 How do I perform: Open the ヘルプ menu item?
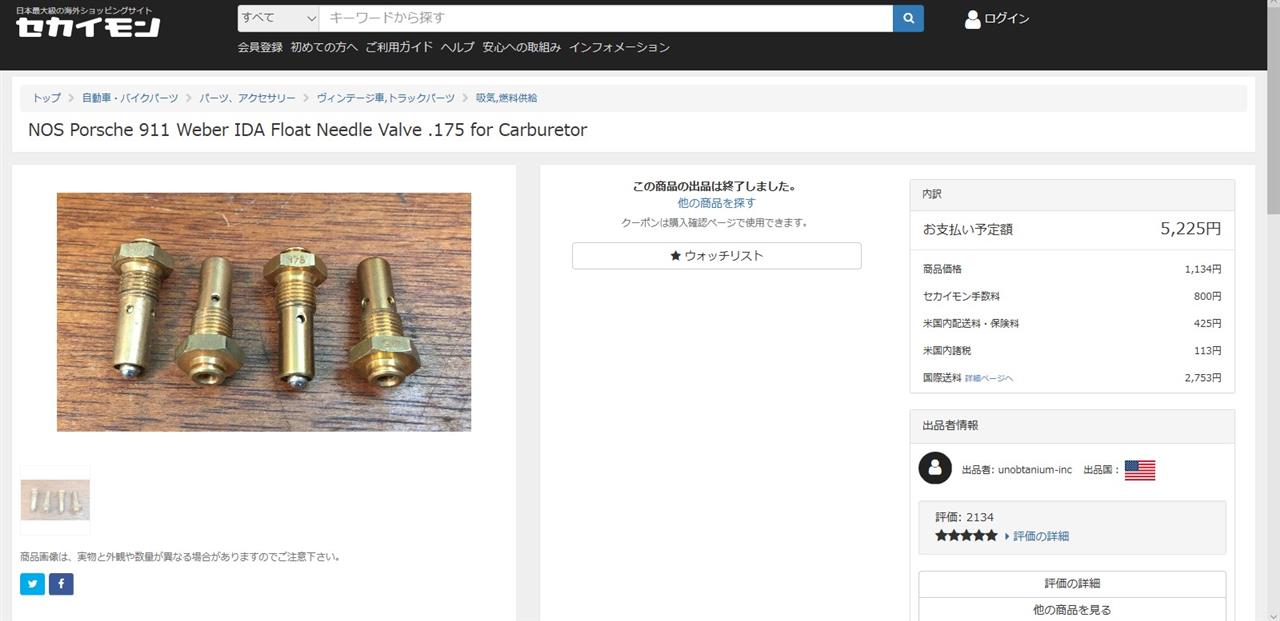tap(458, 47)
